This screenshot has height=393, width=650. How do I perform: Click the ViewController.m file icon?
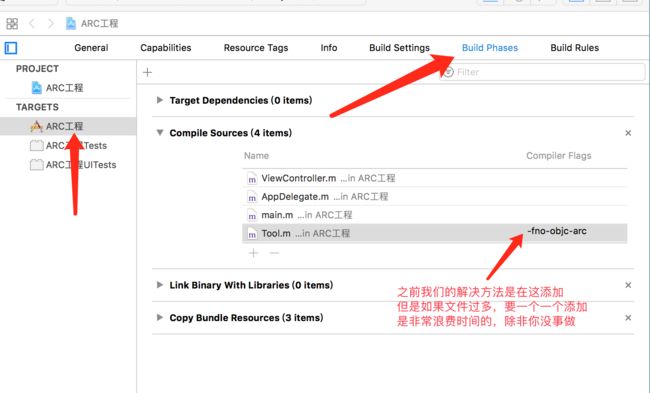tap(252, 179)
